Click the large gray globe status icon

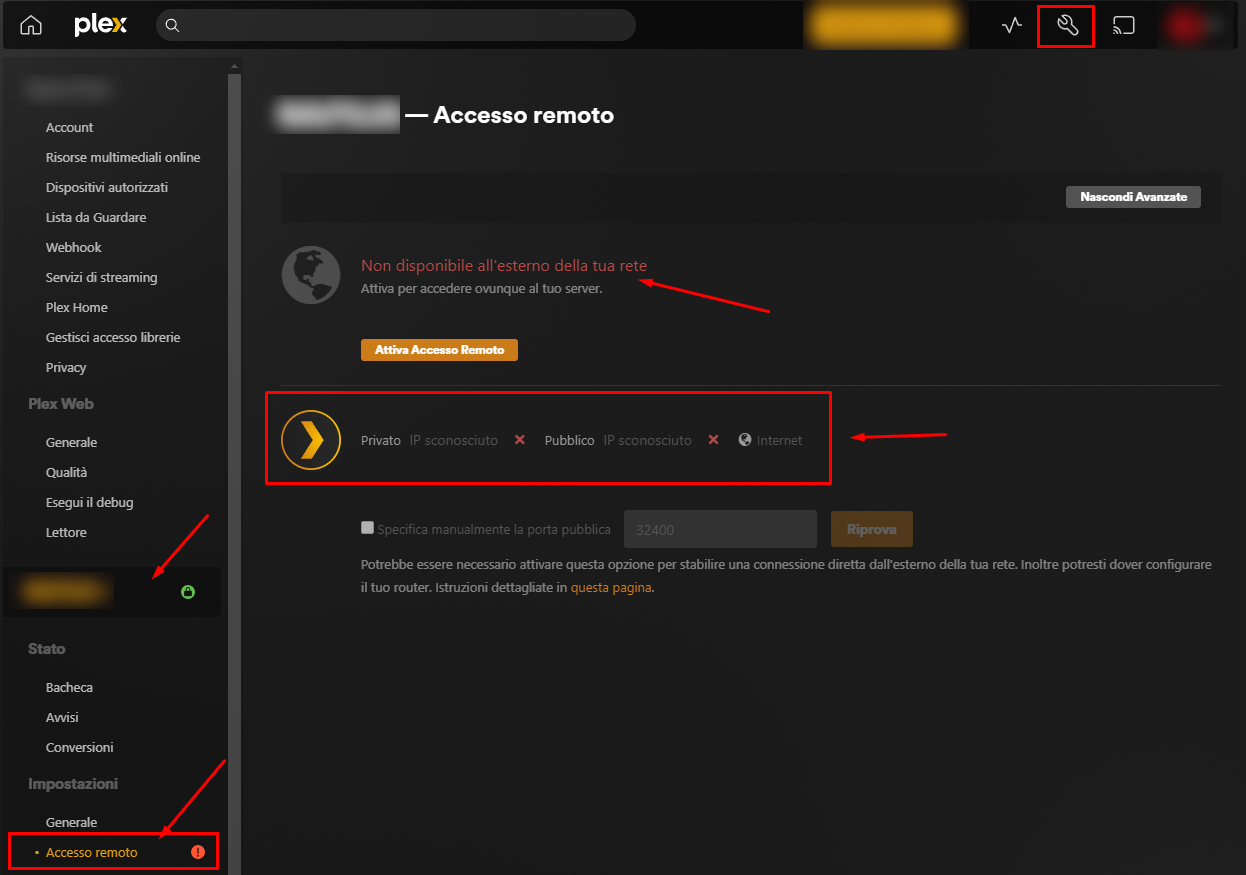point(311,274)
